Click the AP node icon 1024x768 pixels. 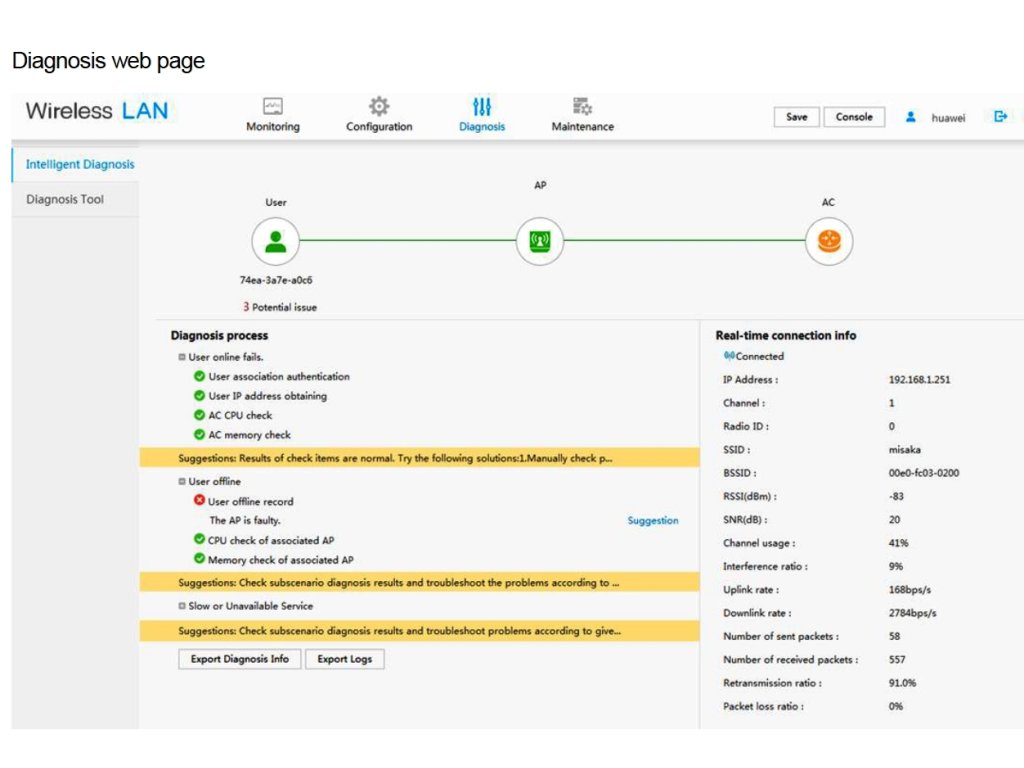click(x=540, y=242)
